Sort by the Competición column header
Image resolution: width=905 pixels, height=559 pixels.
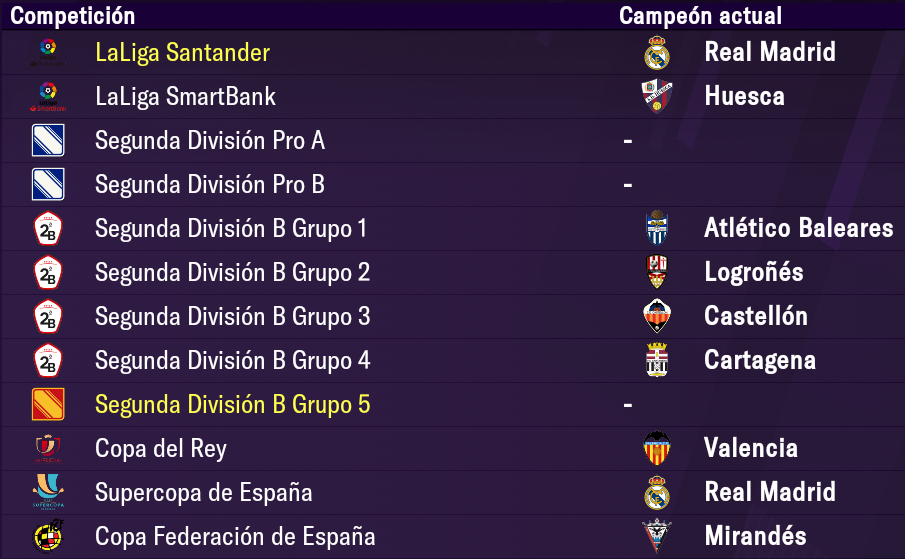pyautogui.click(x=73, y=16)
